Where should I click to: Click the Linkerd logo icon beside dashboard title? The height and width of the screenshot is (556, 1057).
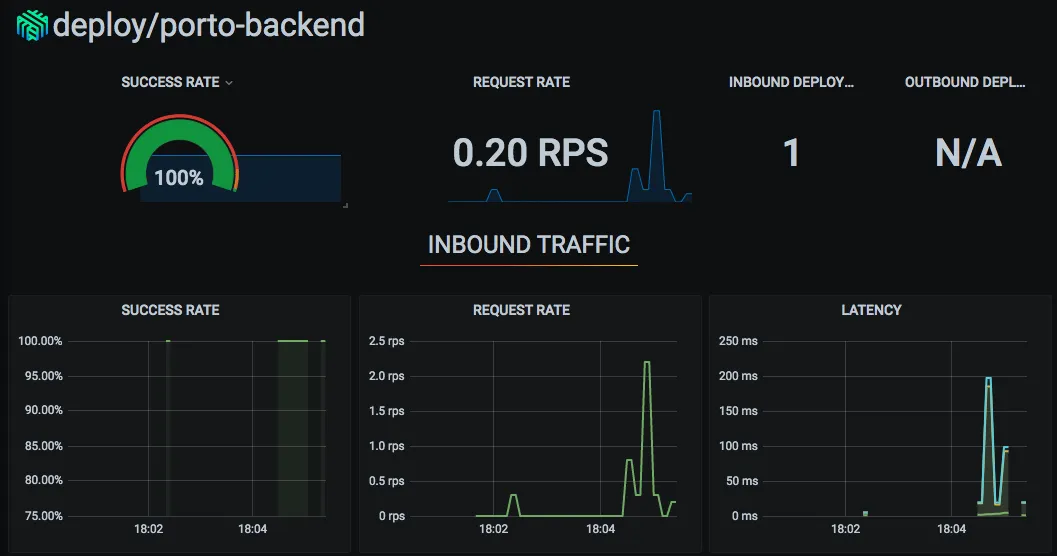[x=32, y=26]
